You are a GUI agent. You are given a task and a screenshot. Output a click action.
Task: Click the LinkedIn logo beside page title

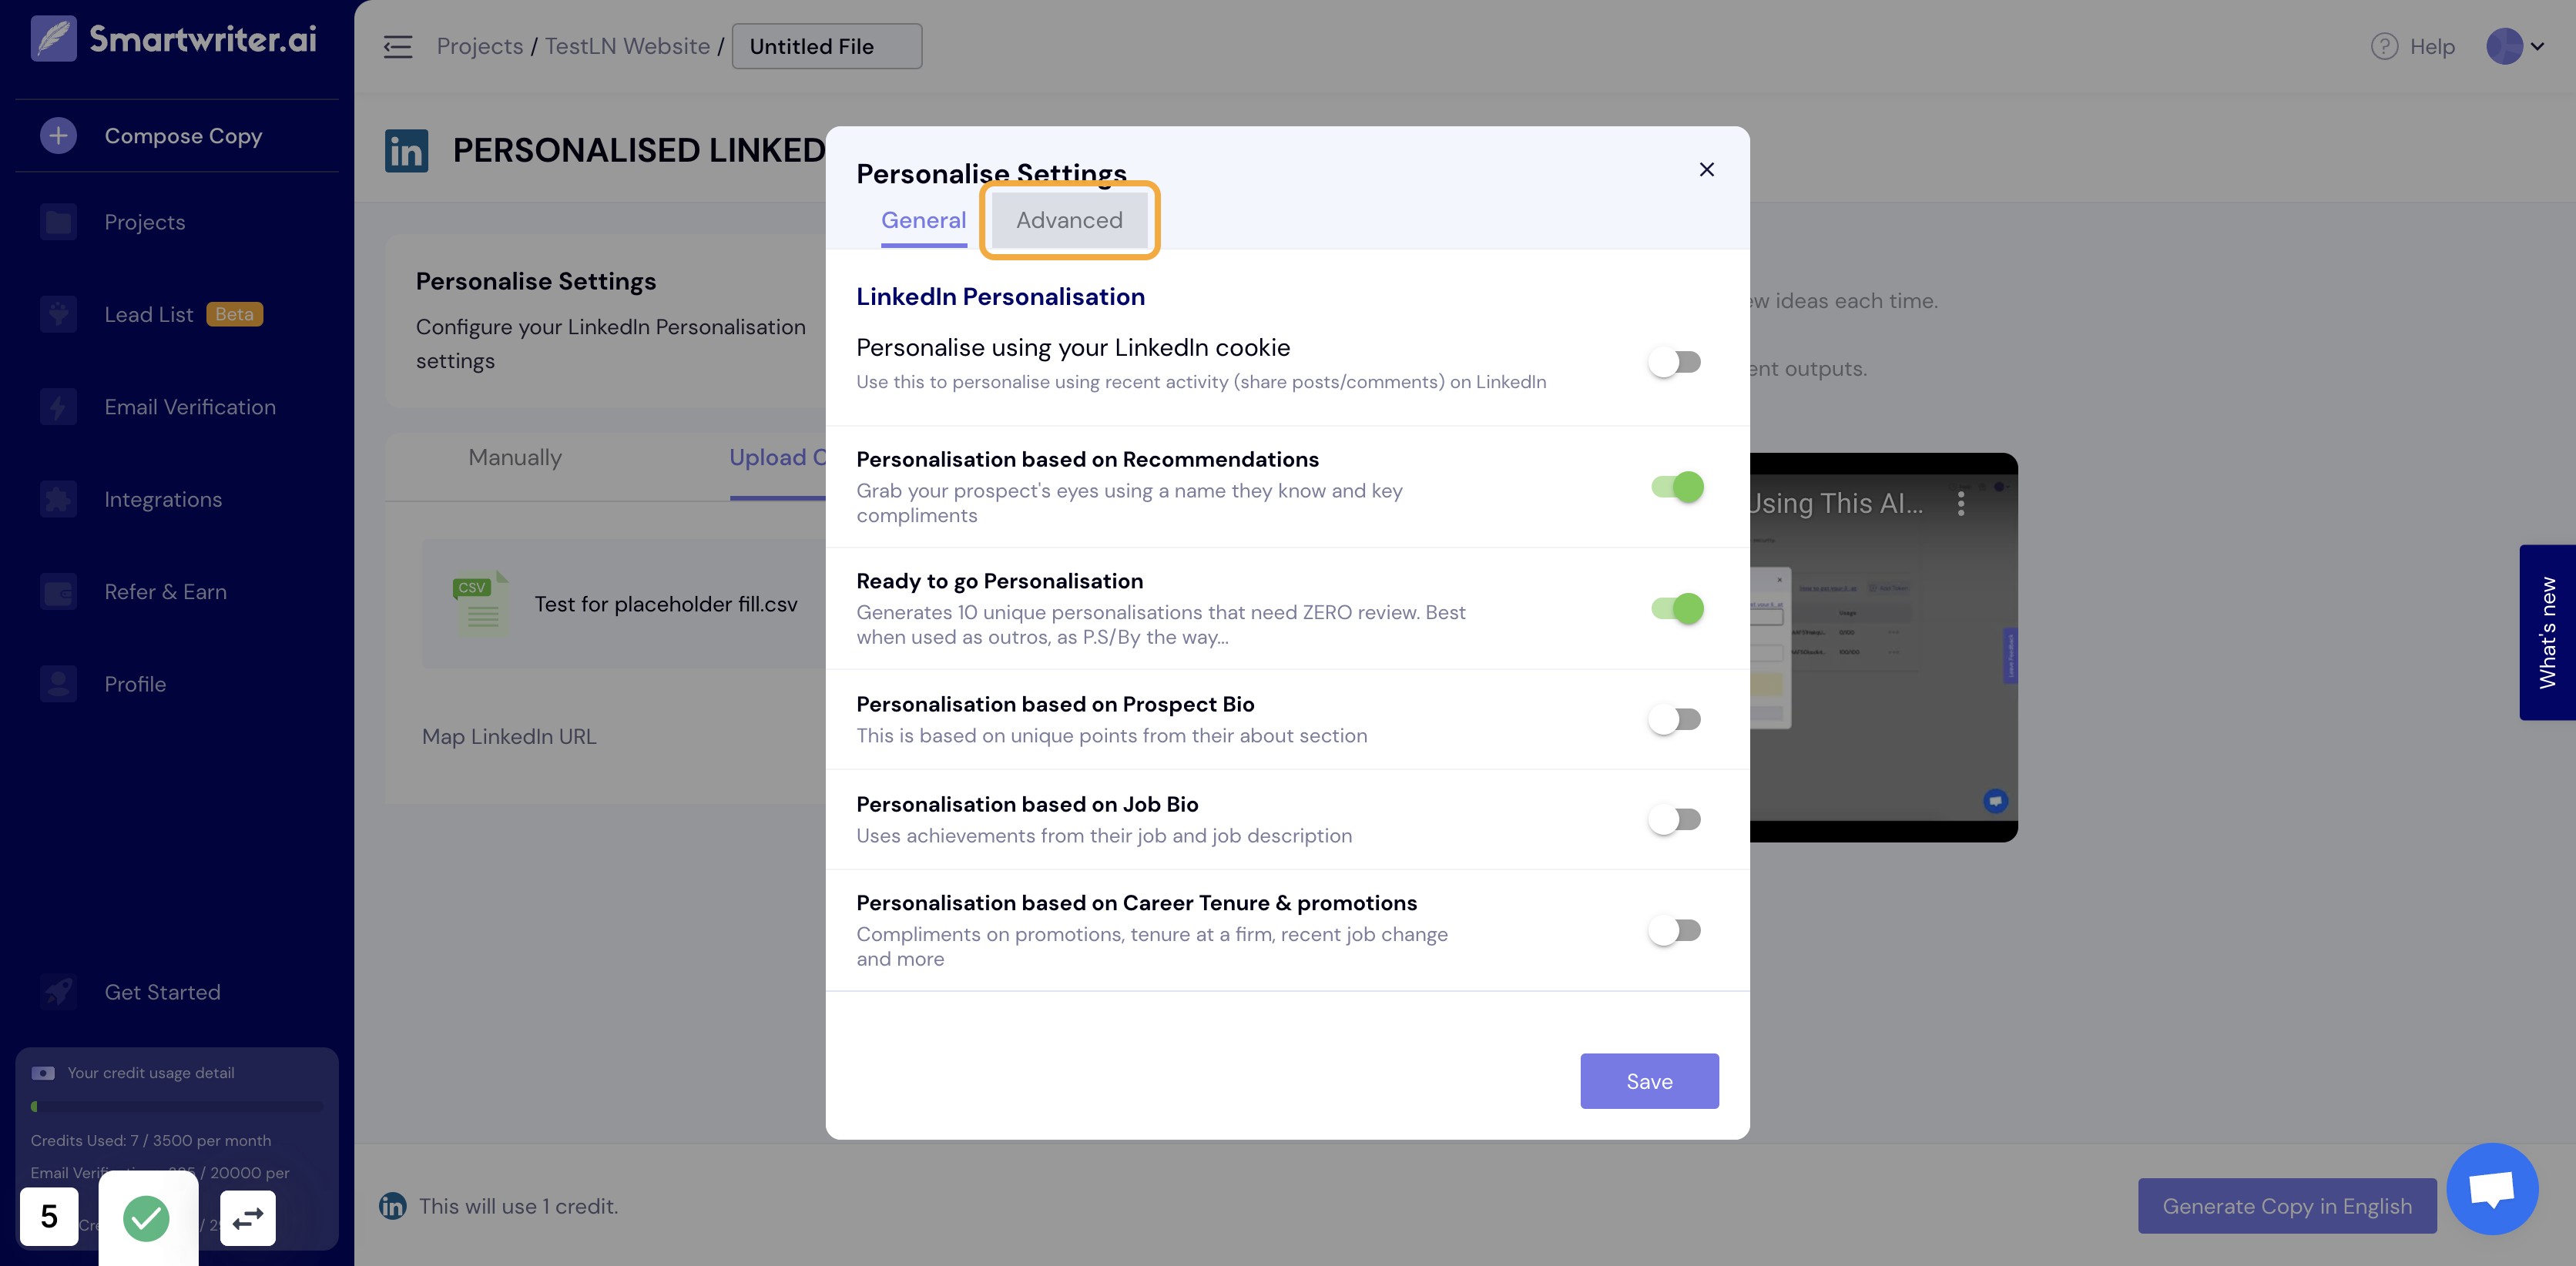406,151
